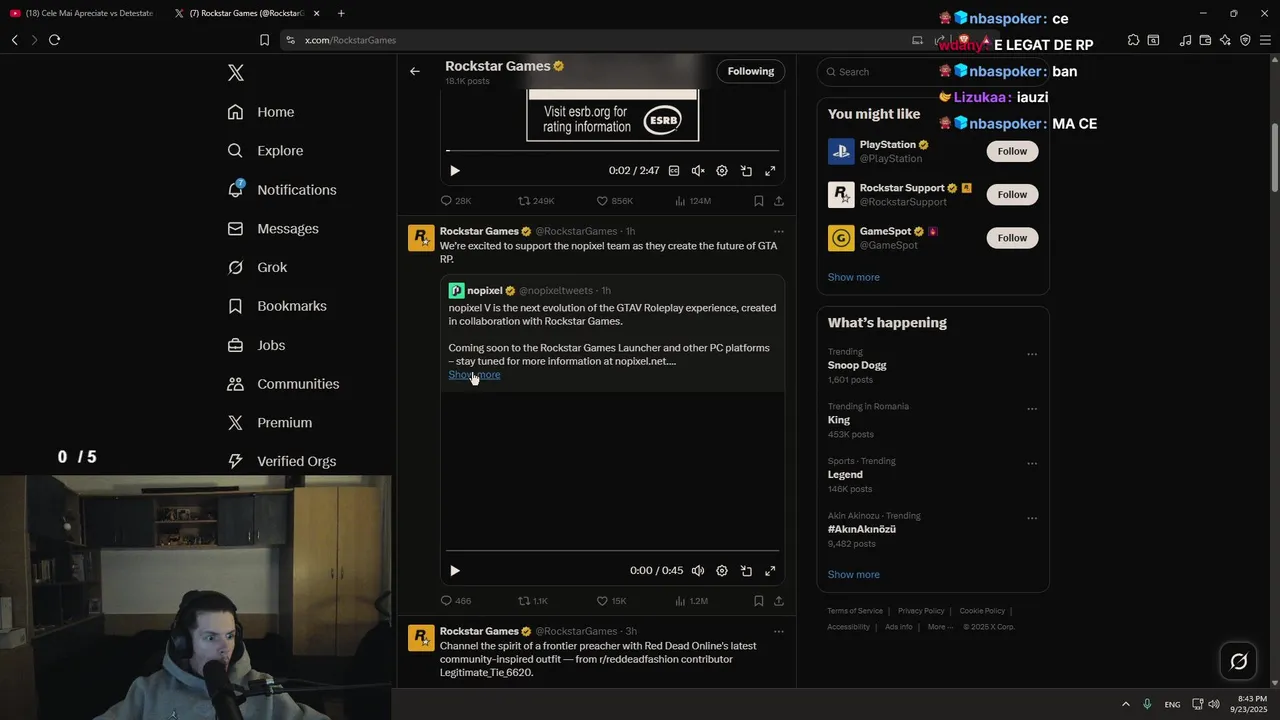
Task: Open settings gear on the 2:47 video
Action: point(722,171)
